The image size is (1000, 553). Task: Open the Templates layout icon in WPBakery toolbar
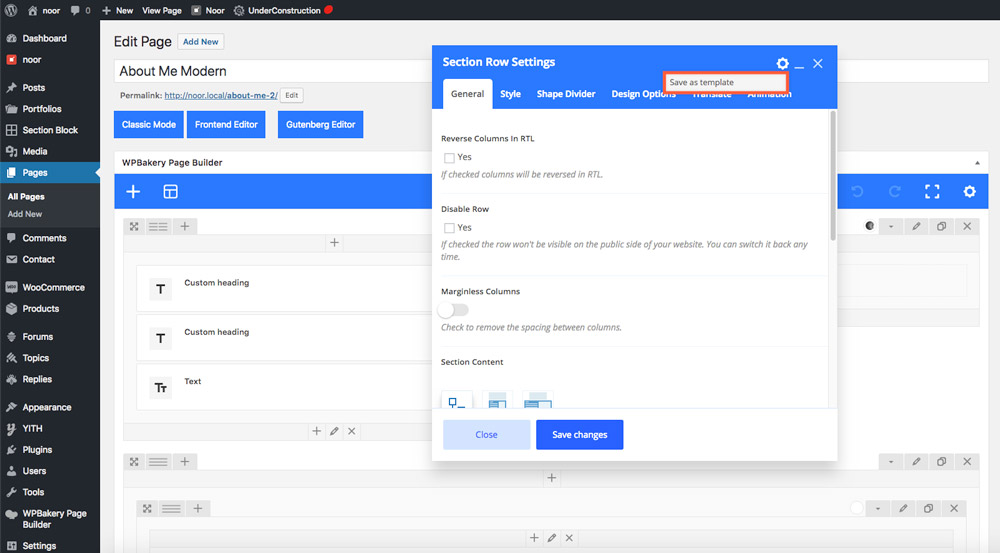pos(170,191)
